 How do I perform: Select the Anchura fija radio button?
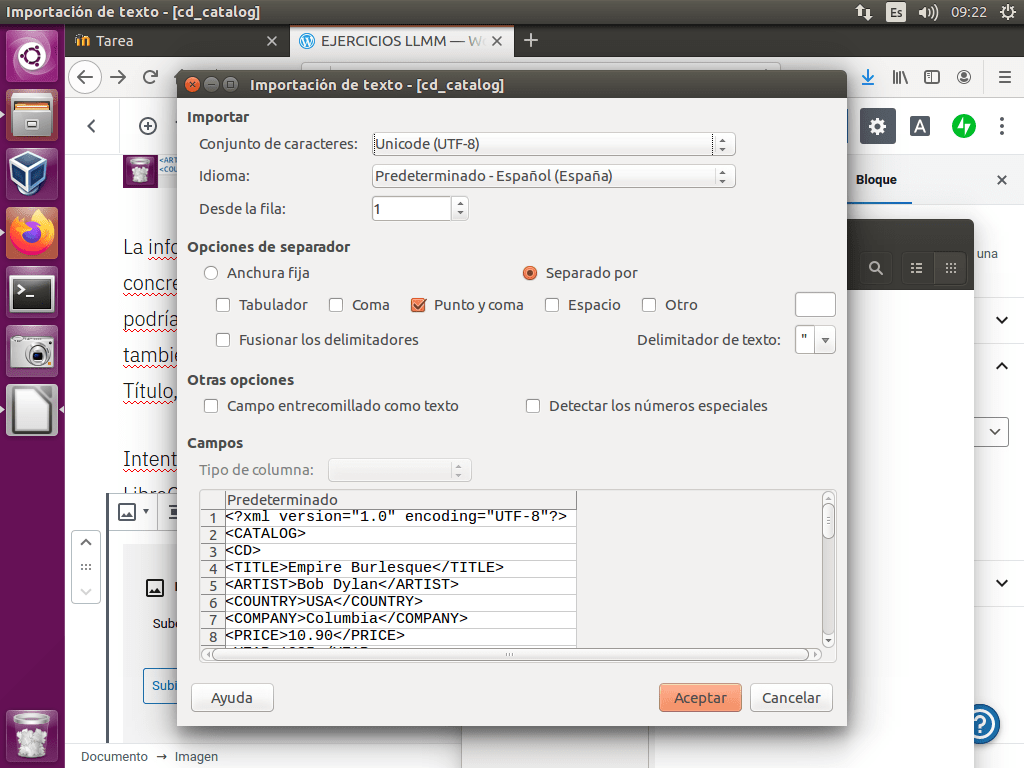[x=211, y=273]
